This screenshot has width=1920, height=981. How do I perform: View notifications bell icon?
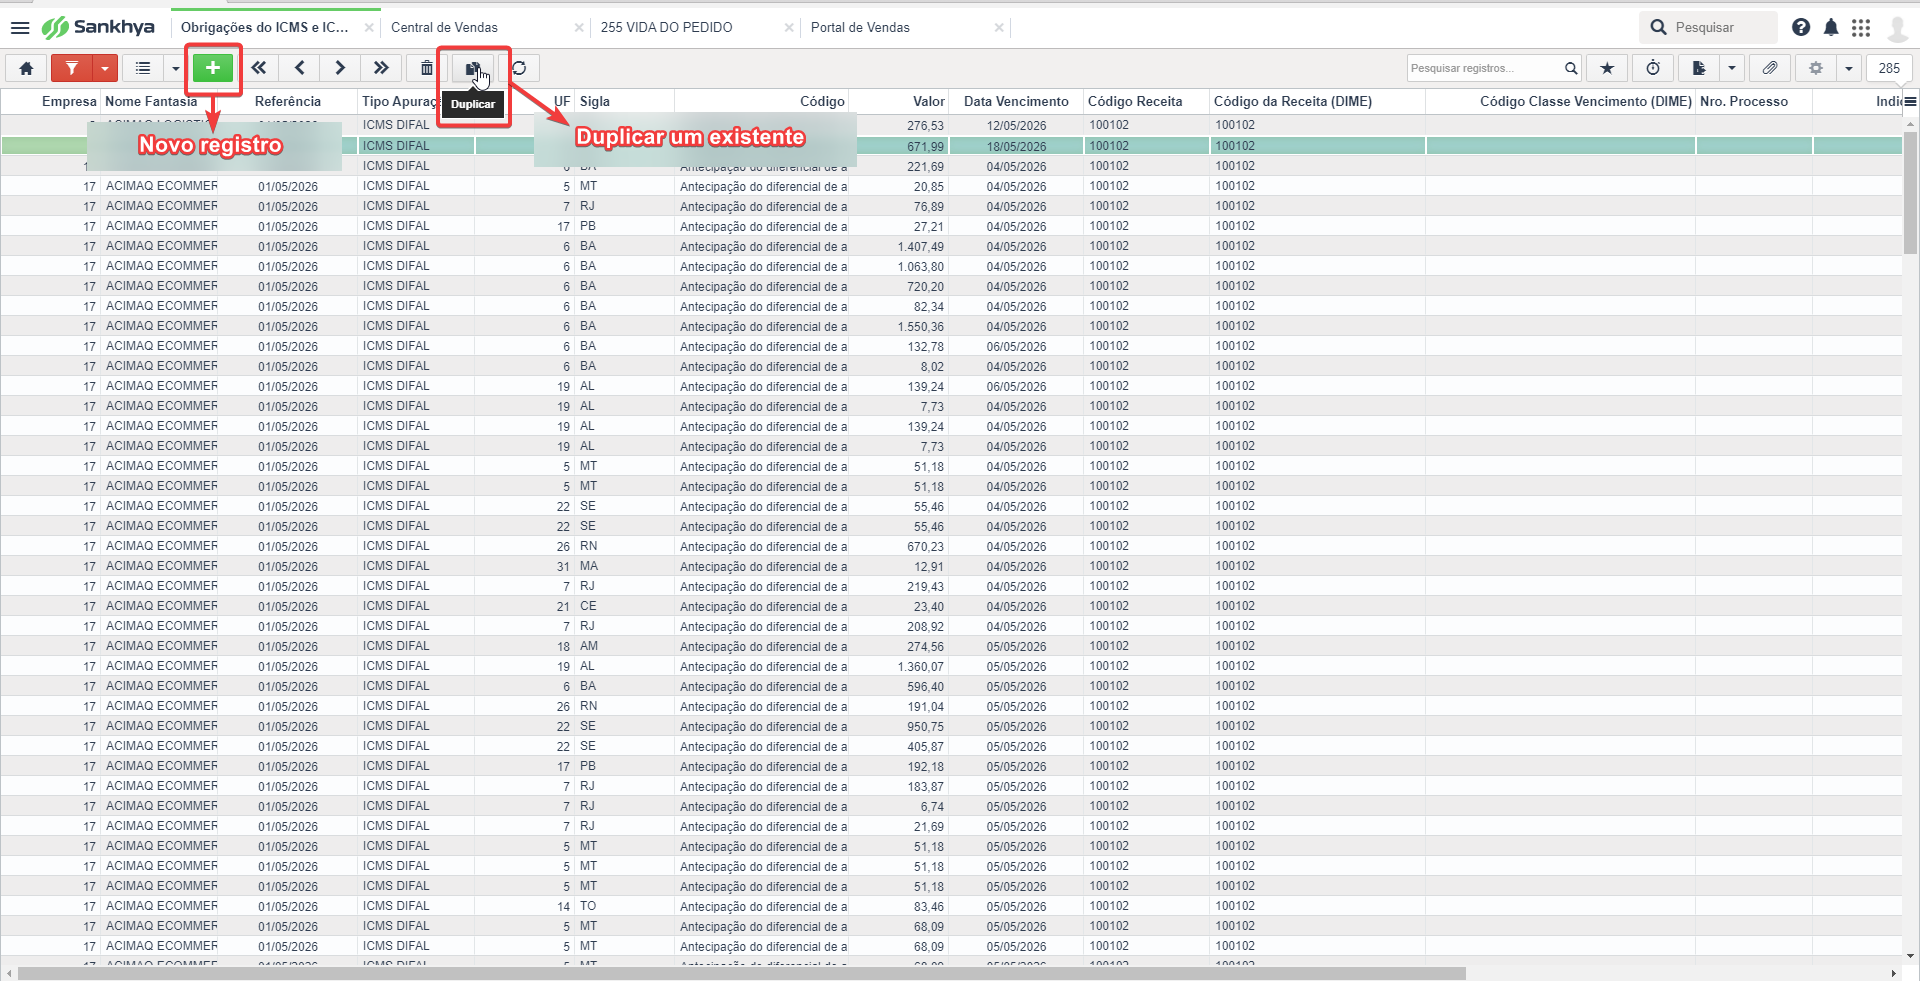[x=1831, y=27]
